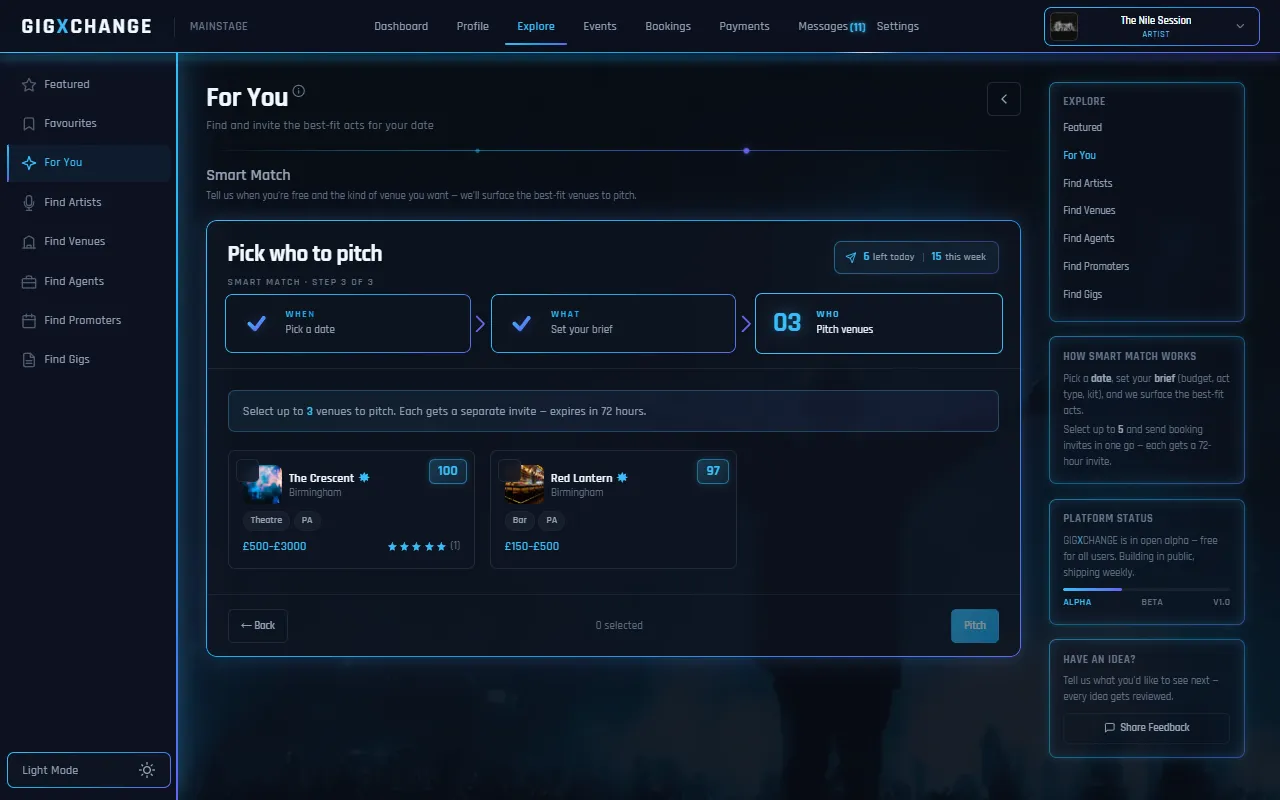Open the Messages tab
The width and height of the screenshot is (1280, 800).
tap(831, 26)
